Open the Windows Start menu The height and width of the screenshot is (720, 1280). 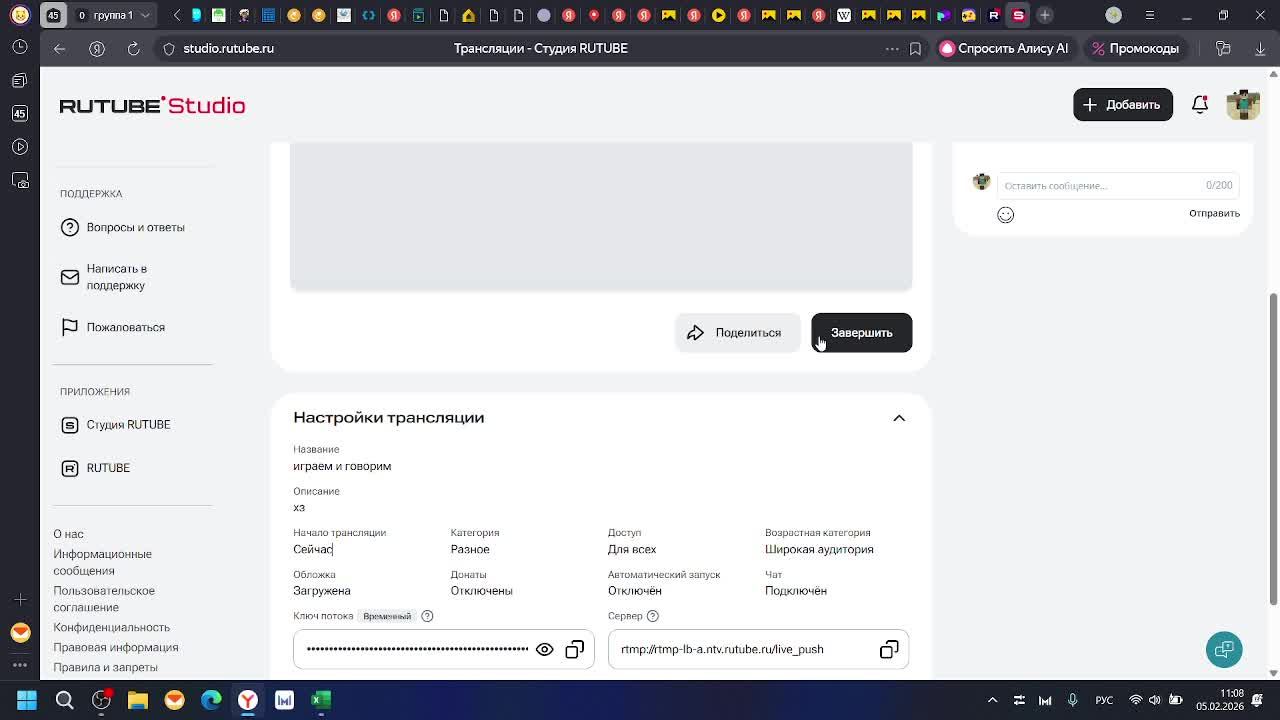27,700
